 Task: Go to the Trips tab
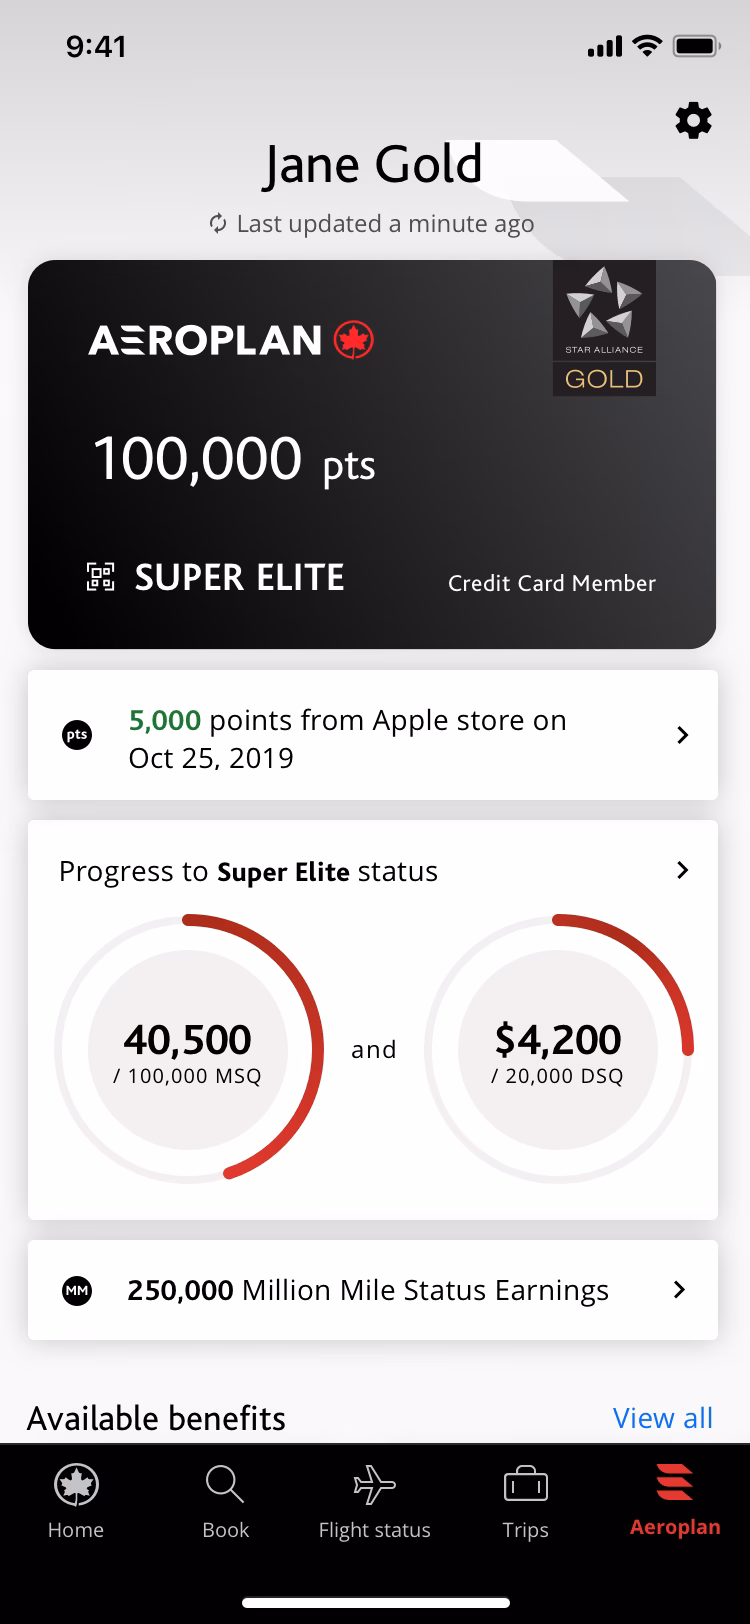pos(526,1501)
